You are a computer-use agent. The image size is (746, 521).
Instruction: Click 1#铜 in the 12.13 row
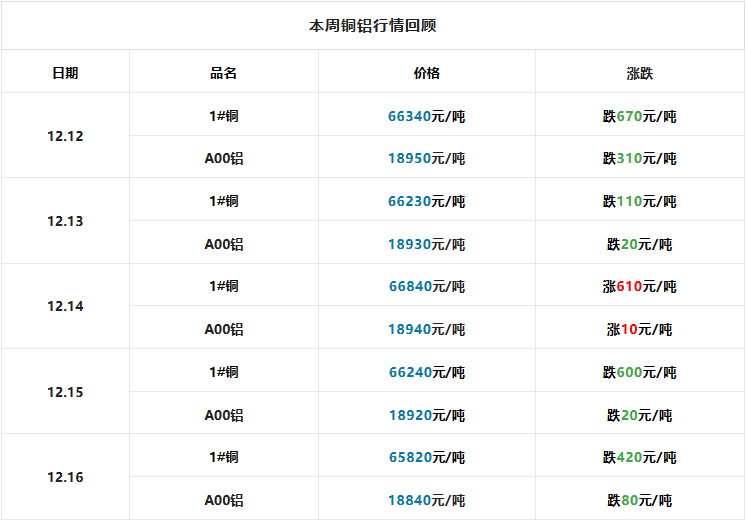[x=224, y=201]
